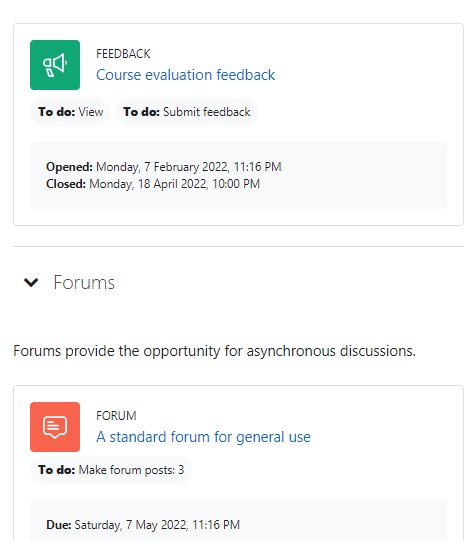Collapse the Forums section with the chevron

(31, 282)
